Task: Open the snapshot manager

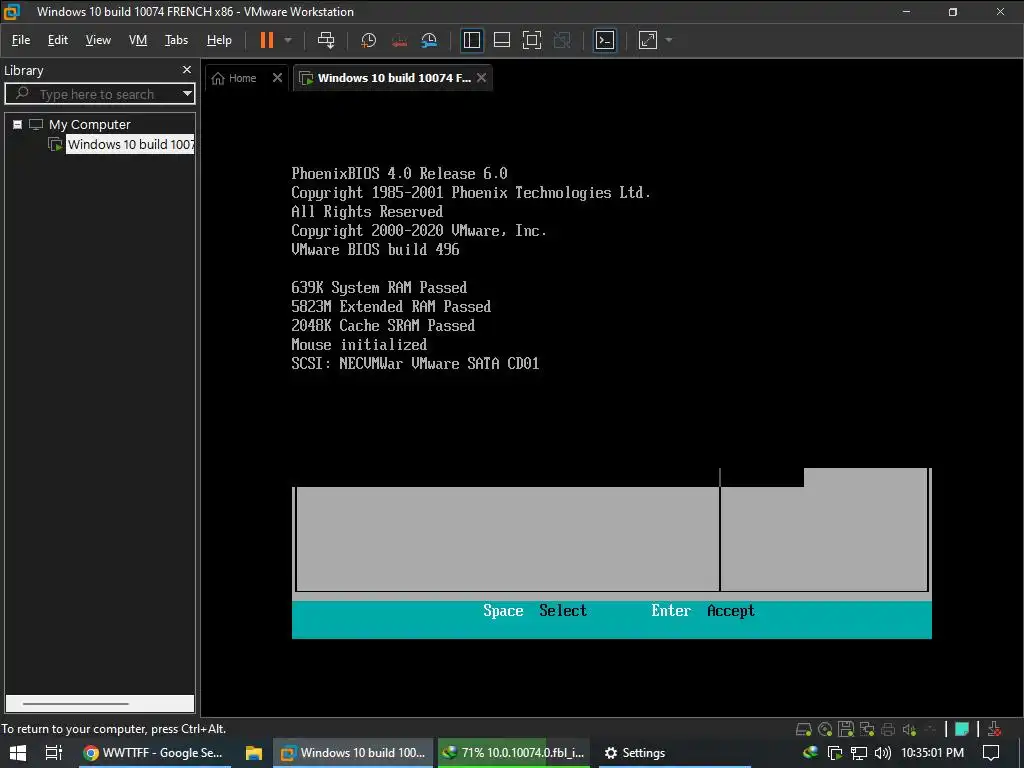Action: [x=429, y=40]
